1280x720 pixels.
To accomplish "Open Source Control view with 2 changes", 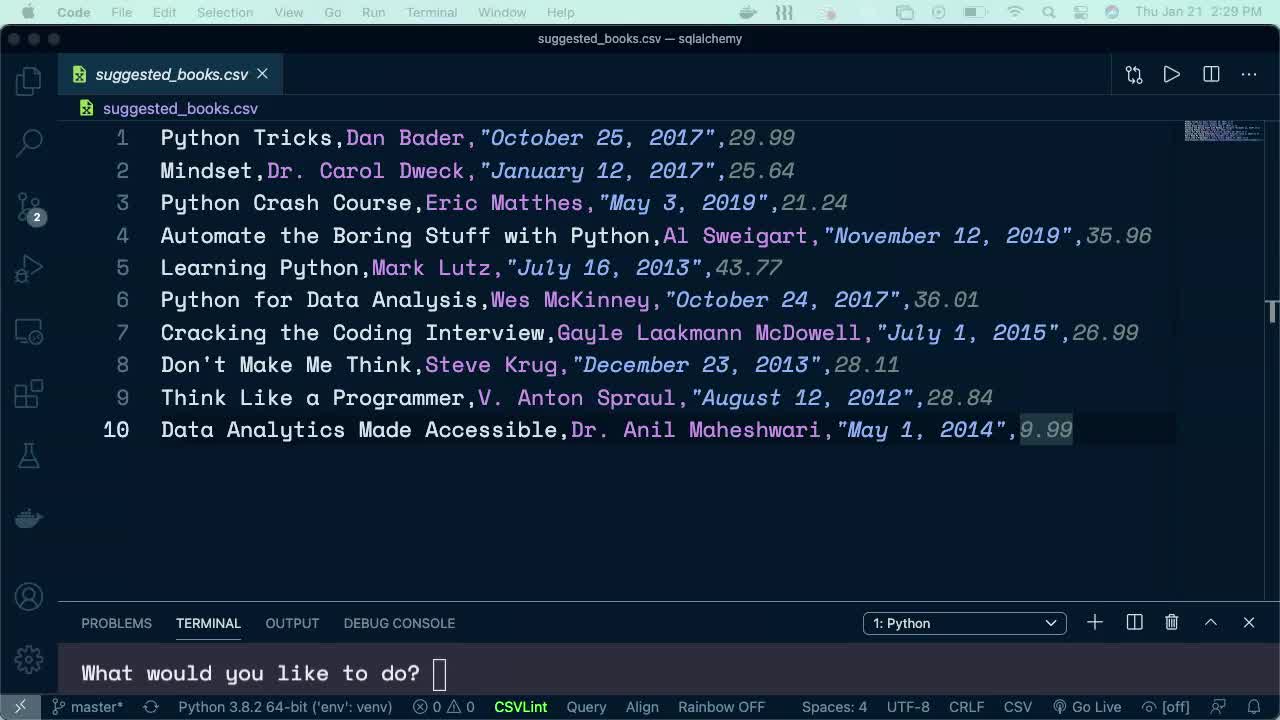I will (x=29, y=207).
